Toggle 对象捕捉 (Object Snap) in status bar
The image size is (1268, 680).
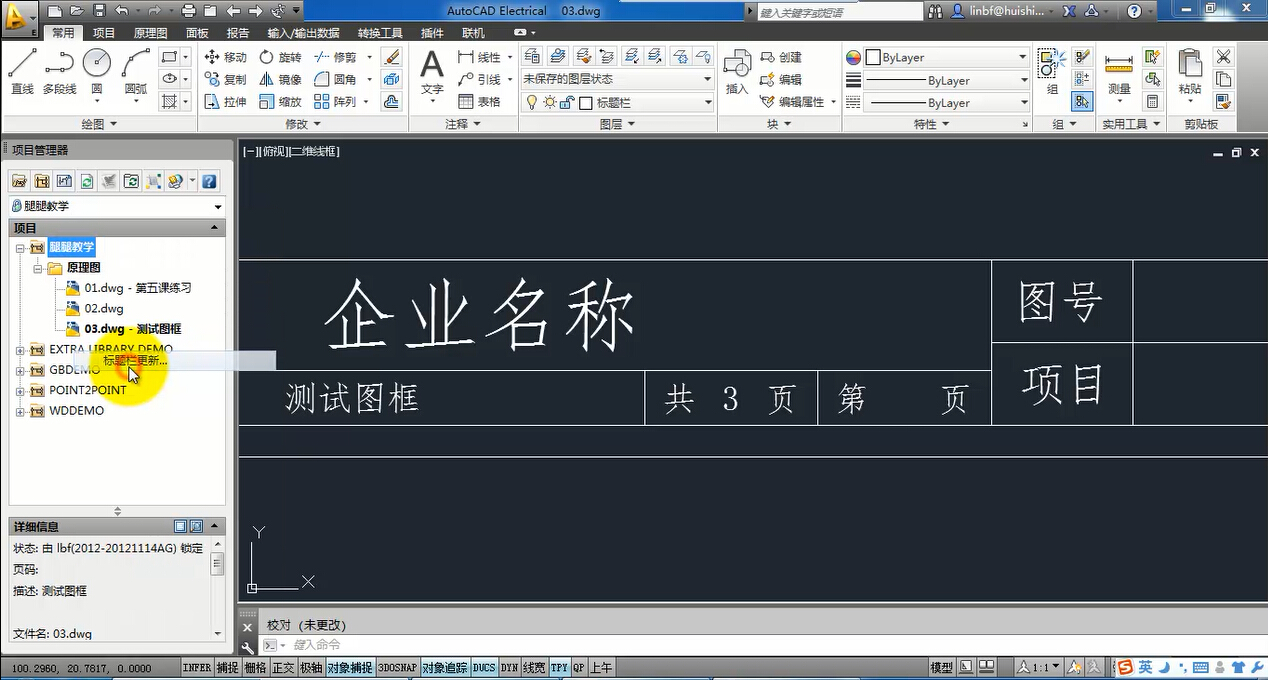pos(349,668)
